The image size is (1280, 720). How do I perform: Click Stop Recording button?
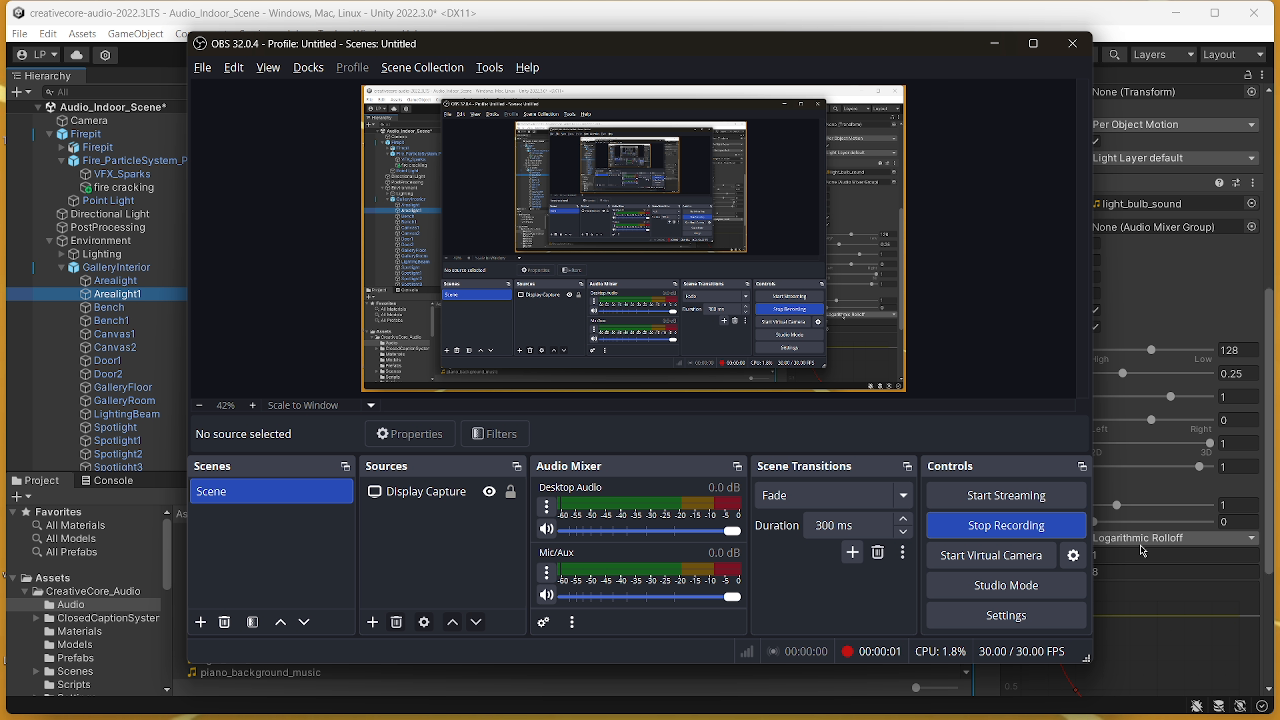click(1005, 526)
